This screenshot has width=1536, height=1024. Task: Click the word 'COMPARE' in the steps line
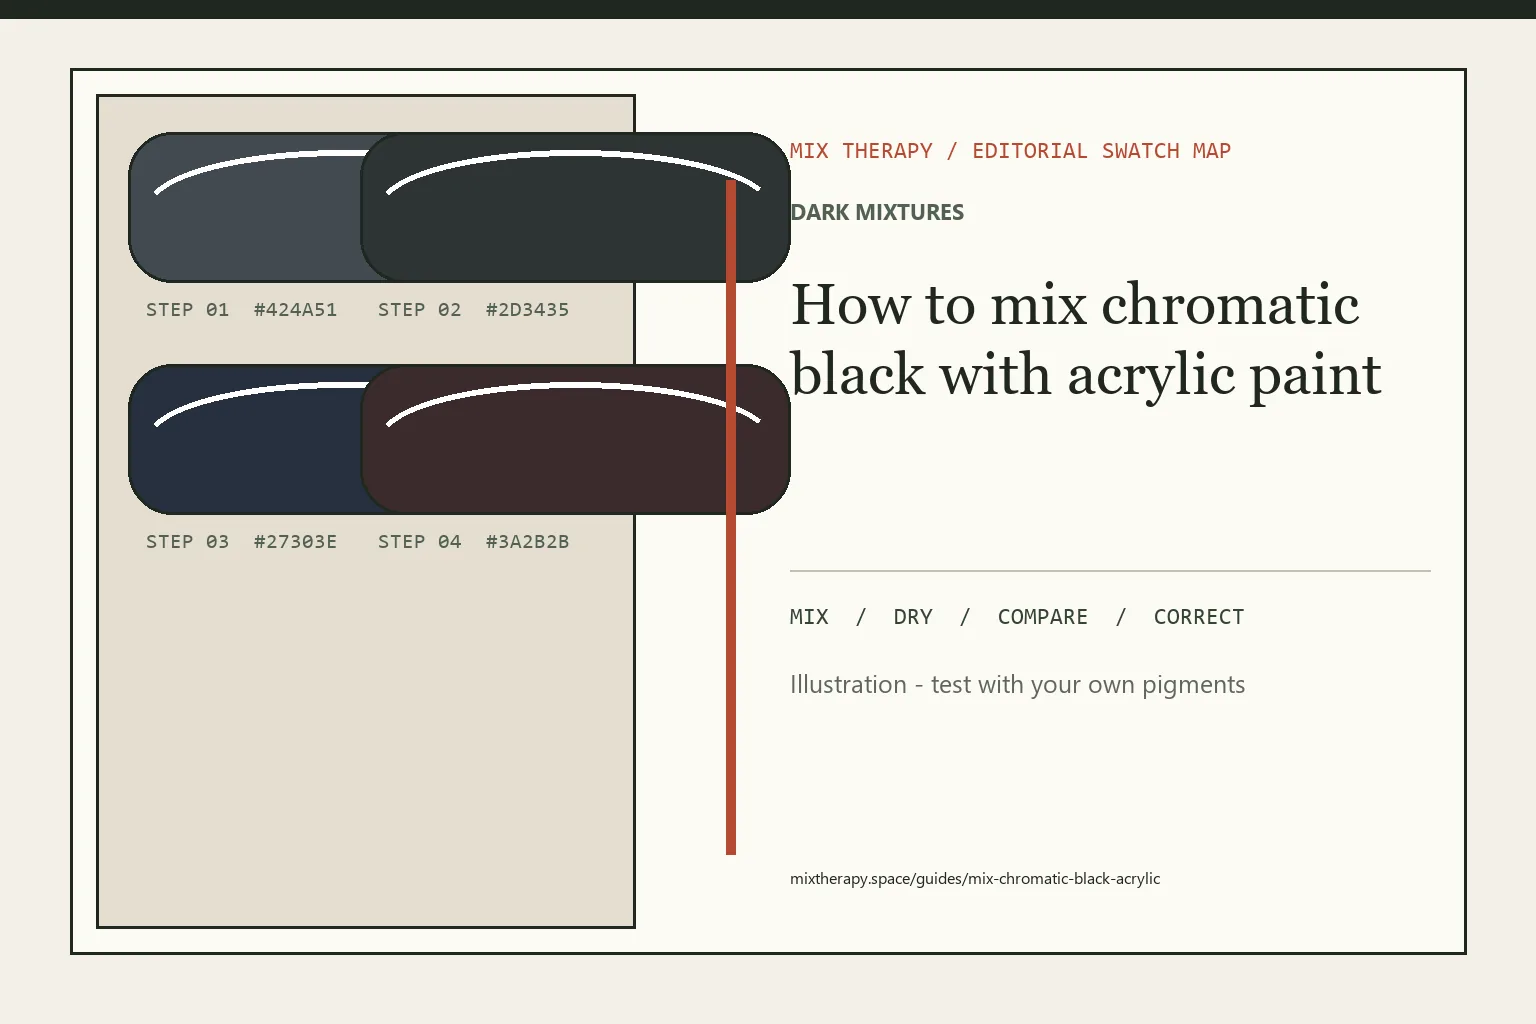click(x=1043, y=617)
